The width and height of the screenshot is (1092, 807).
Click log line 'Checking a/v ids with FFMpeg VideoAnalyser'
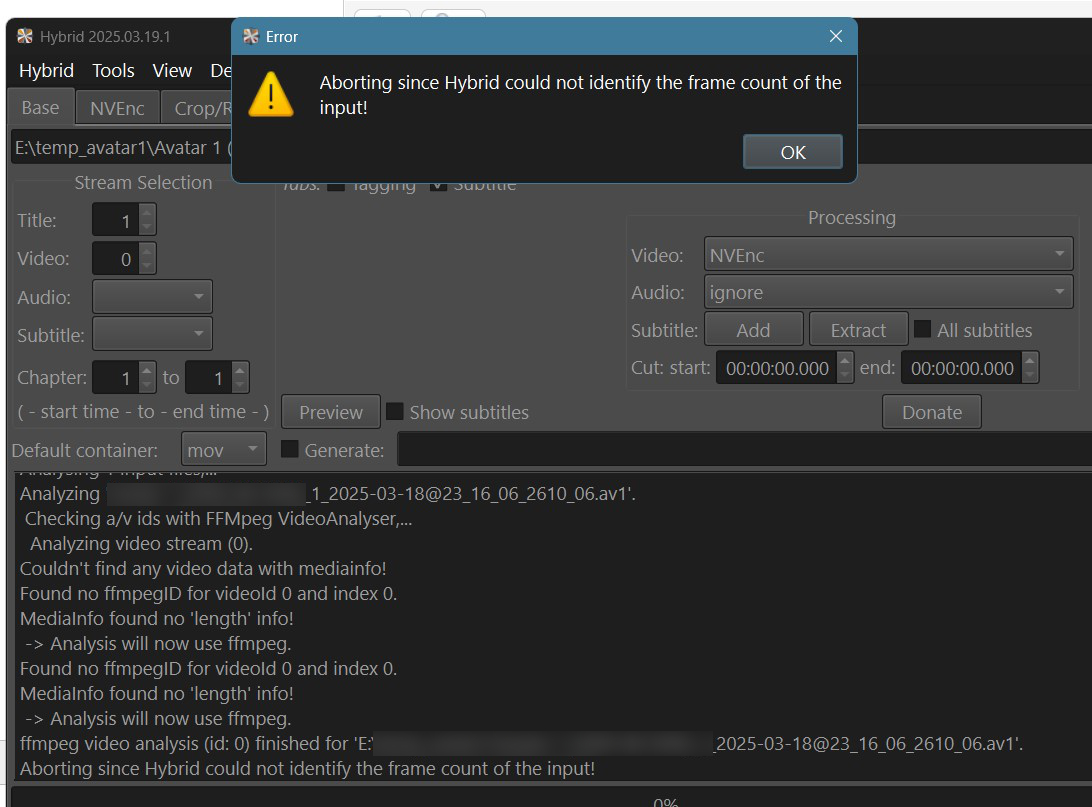coord(218,518)
